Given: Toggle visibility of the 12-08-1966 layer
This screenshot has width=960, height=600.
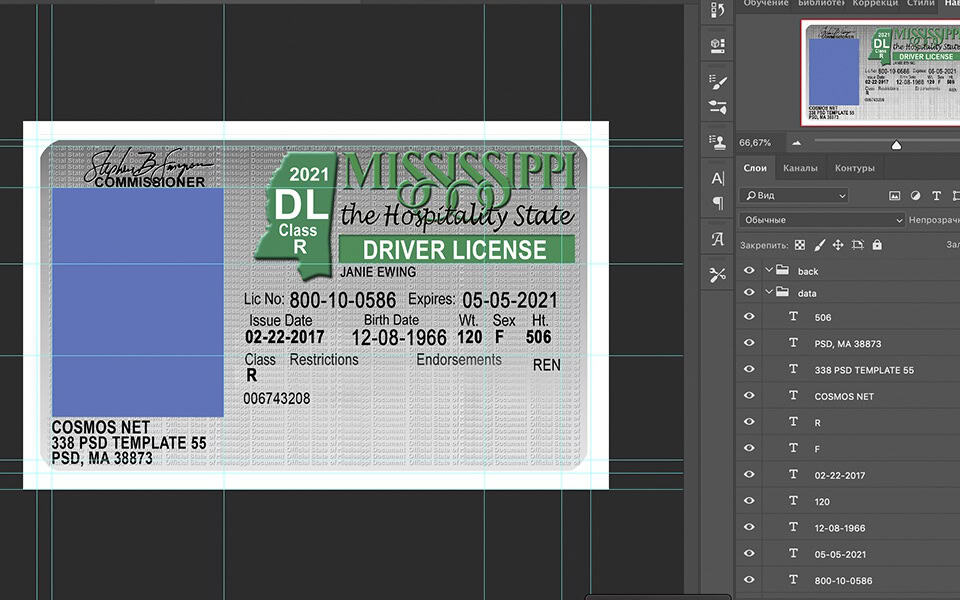Looking at the screenshot, I should tap(749, 527).
